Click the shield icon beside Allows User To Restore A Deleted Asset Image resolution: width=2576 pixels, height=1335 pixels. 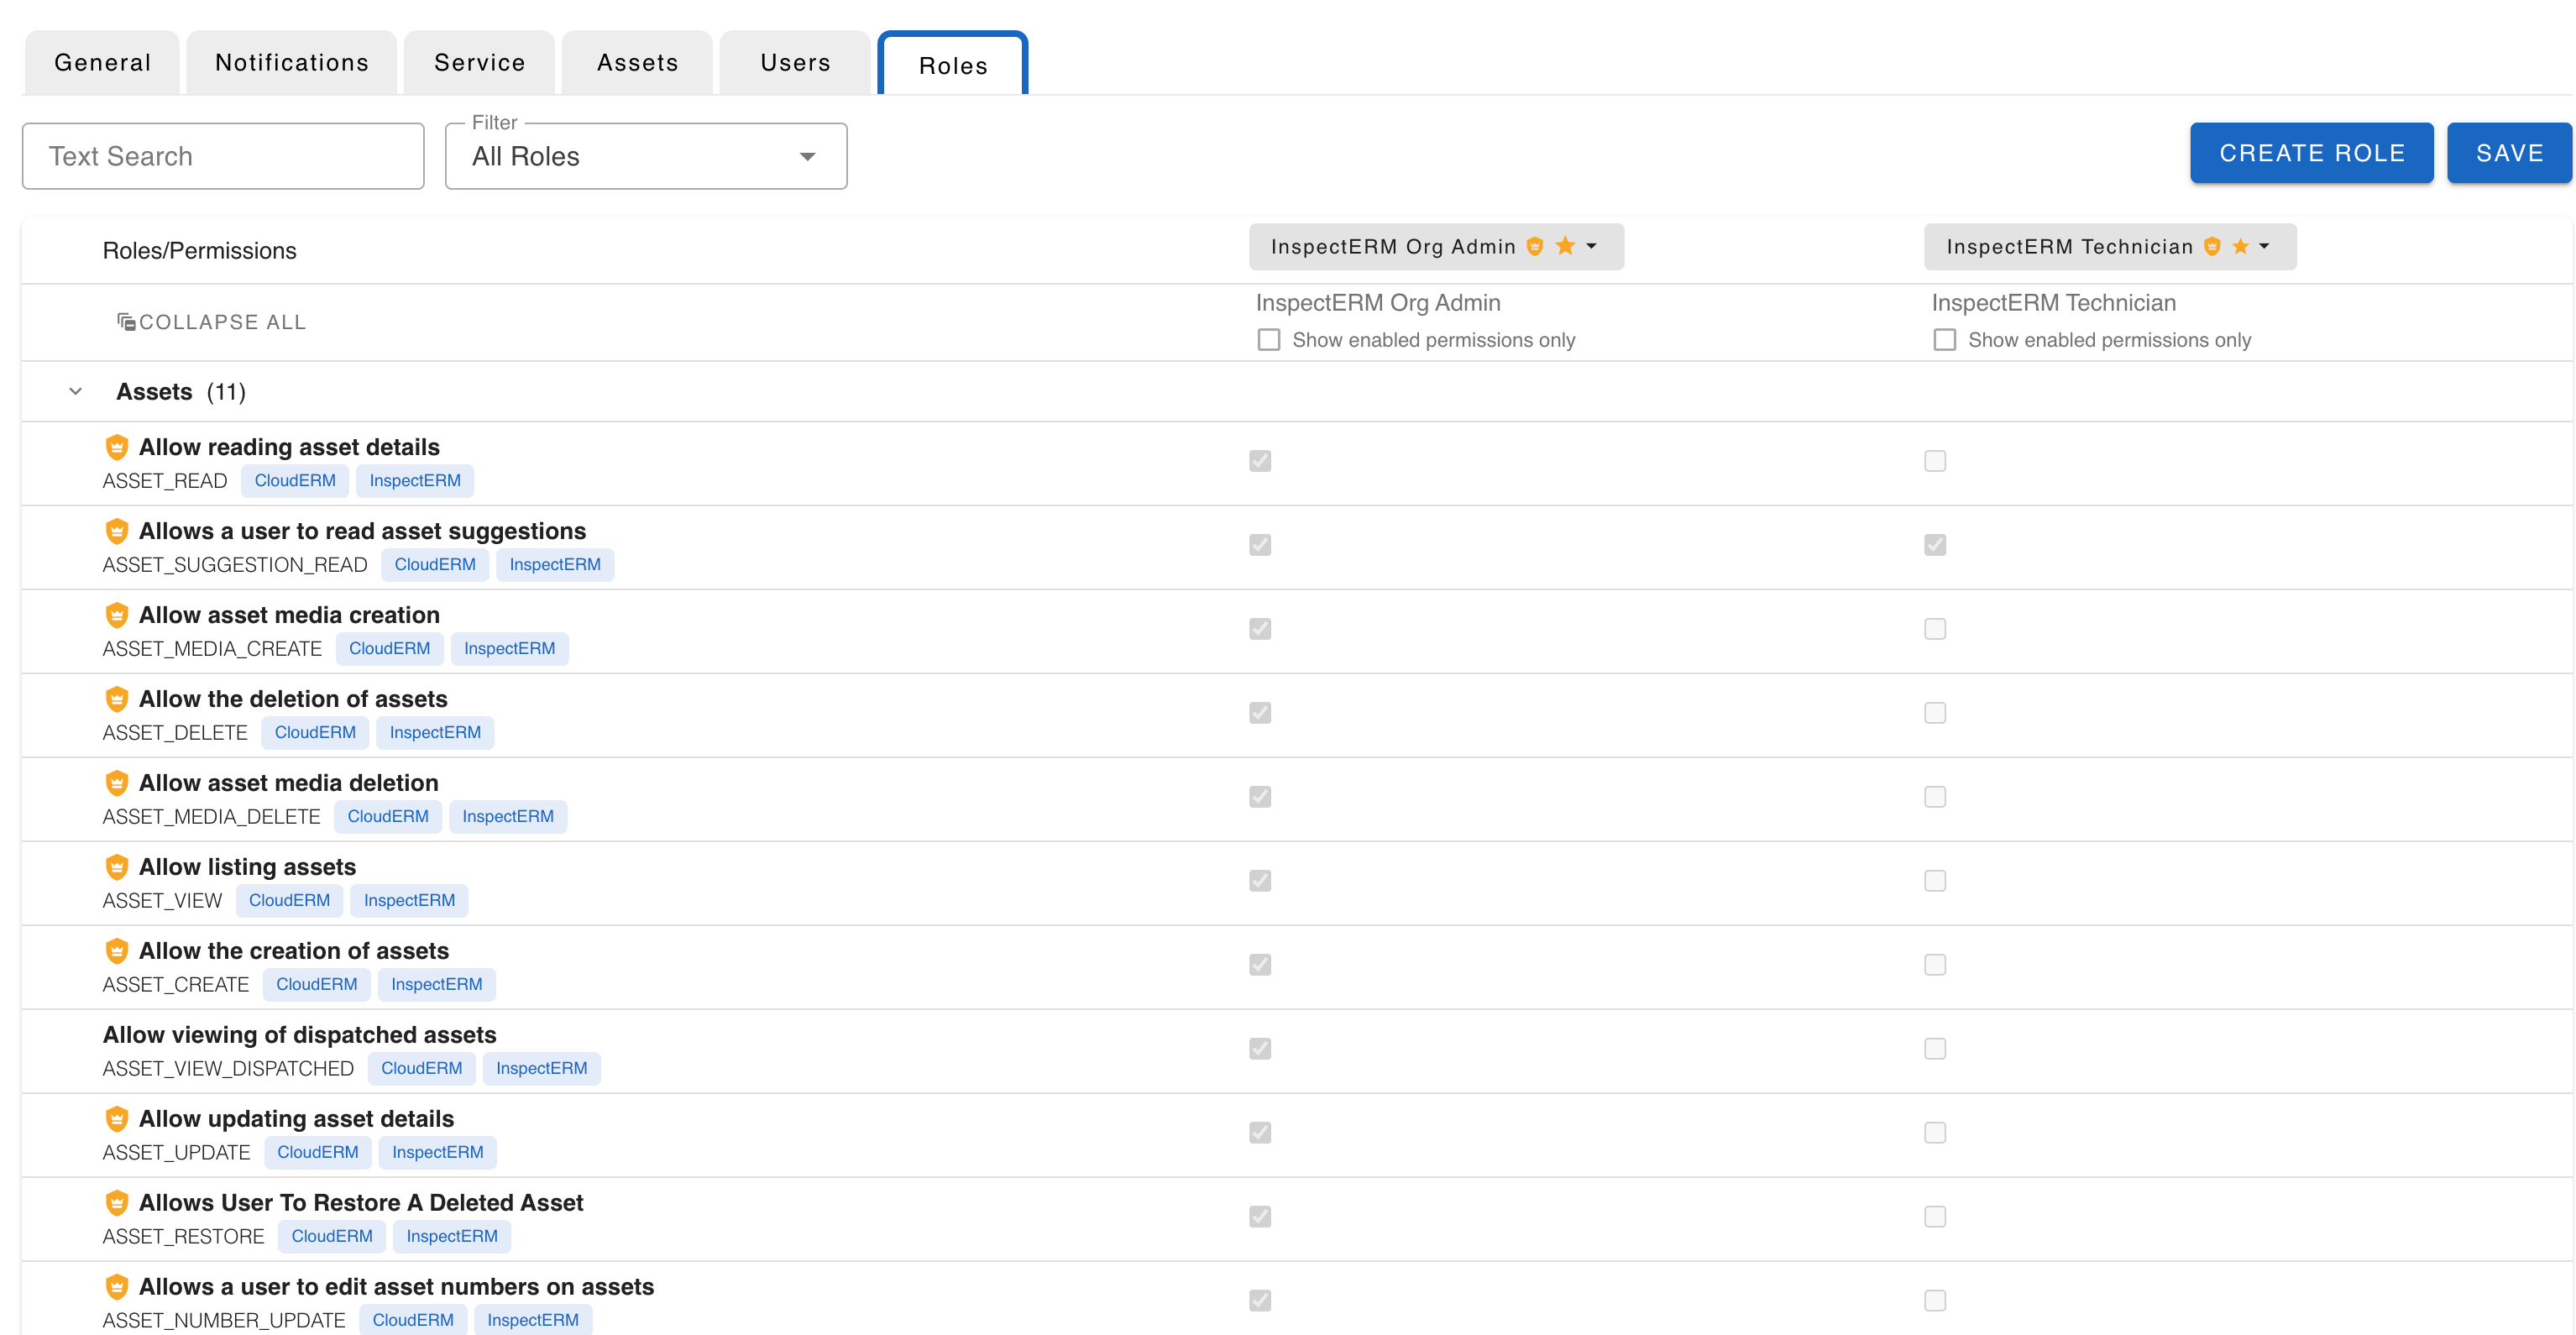point(117,1203)
